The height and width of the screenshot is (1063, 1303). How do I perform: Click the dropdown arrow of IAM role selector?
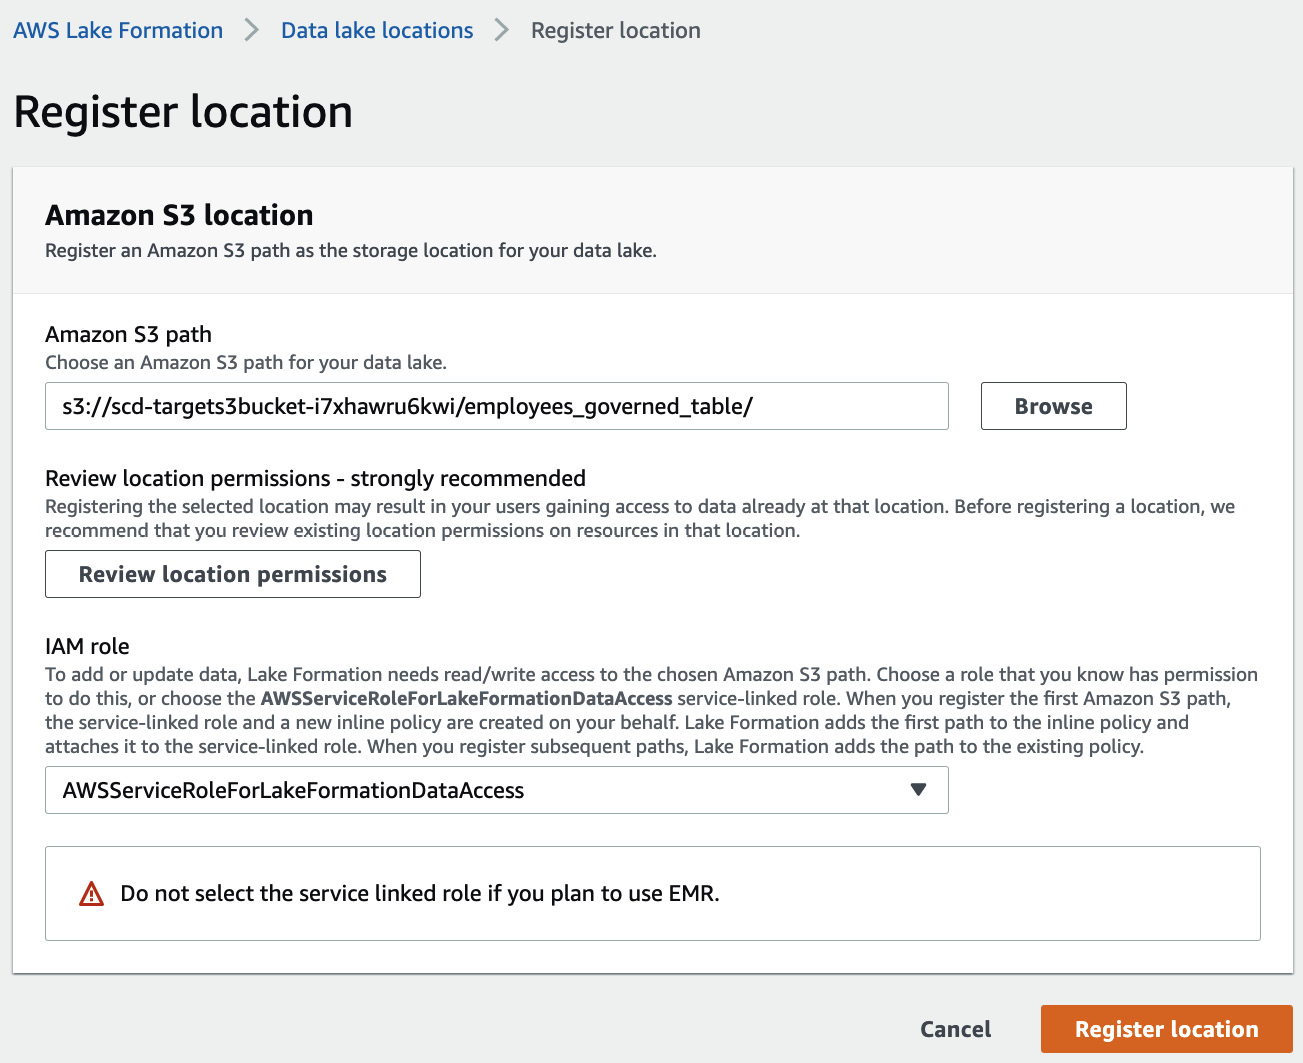coord(919,790)
